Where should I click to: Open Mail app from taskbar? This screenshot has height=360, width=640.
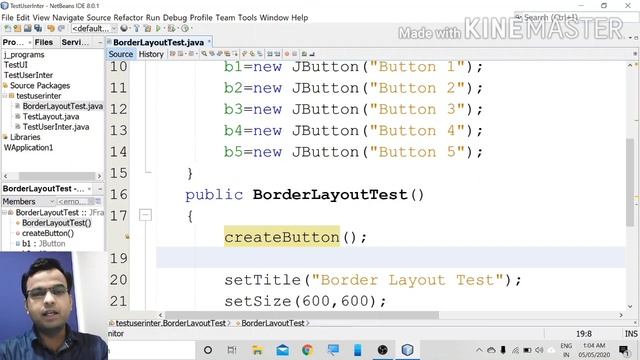pos(282,350)
